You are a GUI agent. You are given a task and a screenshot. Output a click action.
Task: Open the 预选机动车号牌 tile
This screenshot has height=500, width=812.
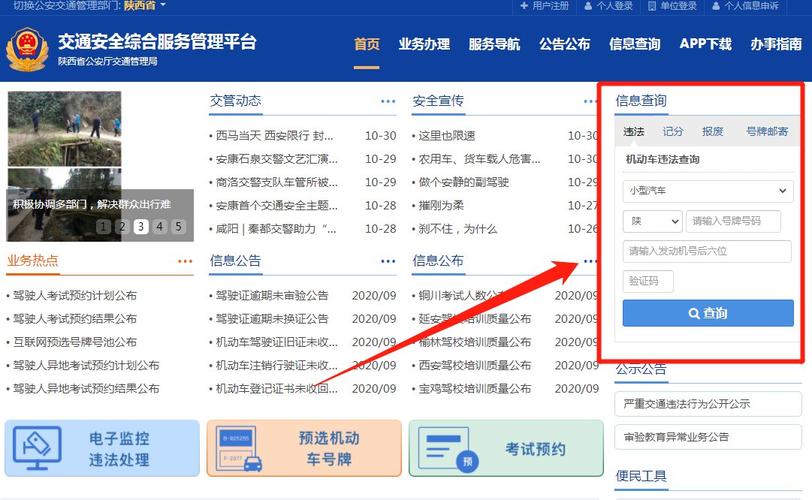[304, 448]
